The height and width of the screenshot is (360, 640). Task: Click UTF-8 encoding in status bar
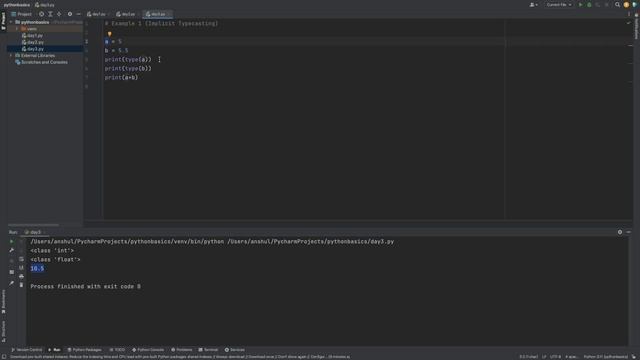556,357
